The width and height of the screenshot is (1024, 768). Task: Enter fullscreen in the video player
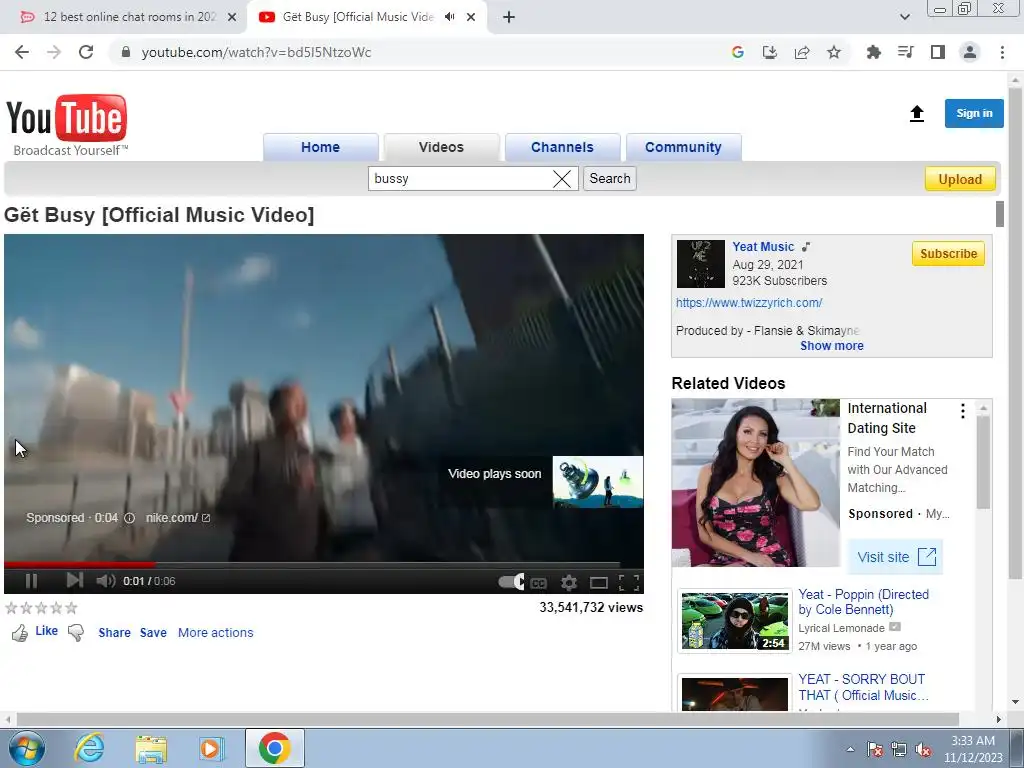coord(629,583)
